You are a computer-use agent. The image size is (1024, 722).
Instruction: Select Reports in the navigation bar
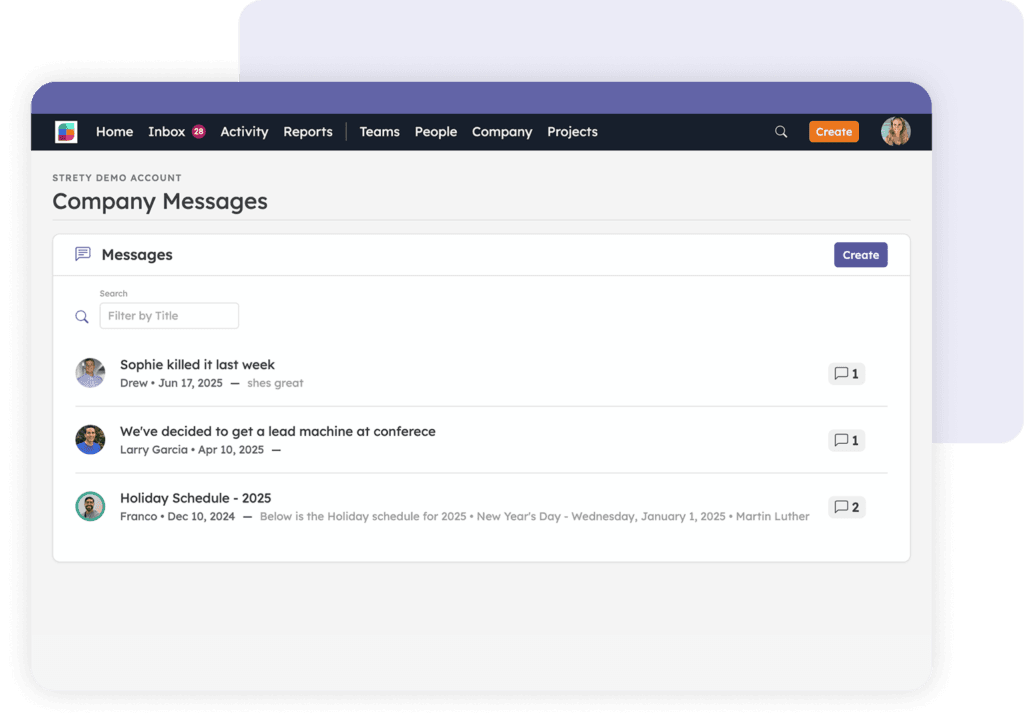[307, 132]
